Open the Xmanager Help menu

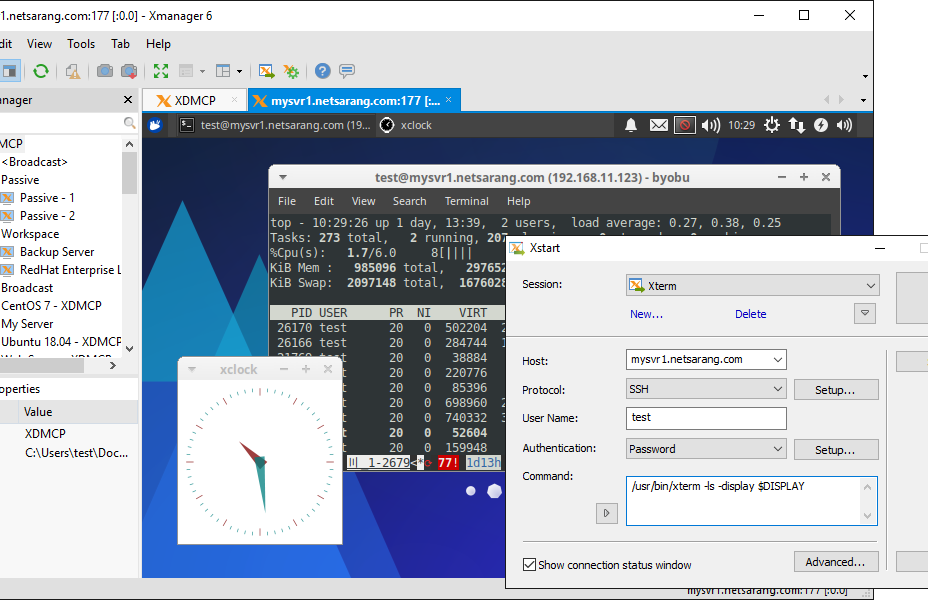(158, 44)
